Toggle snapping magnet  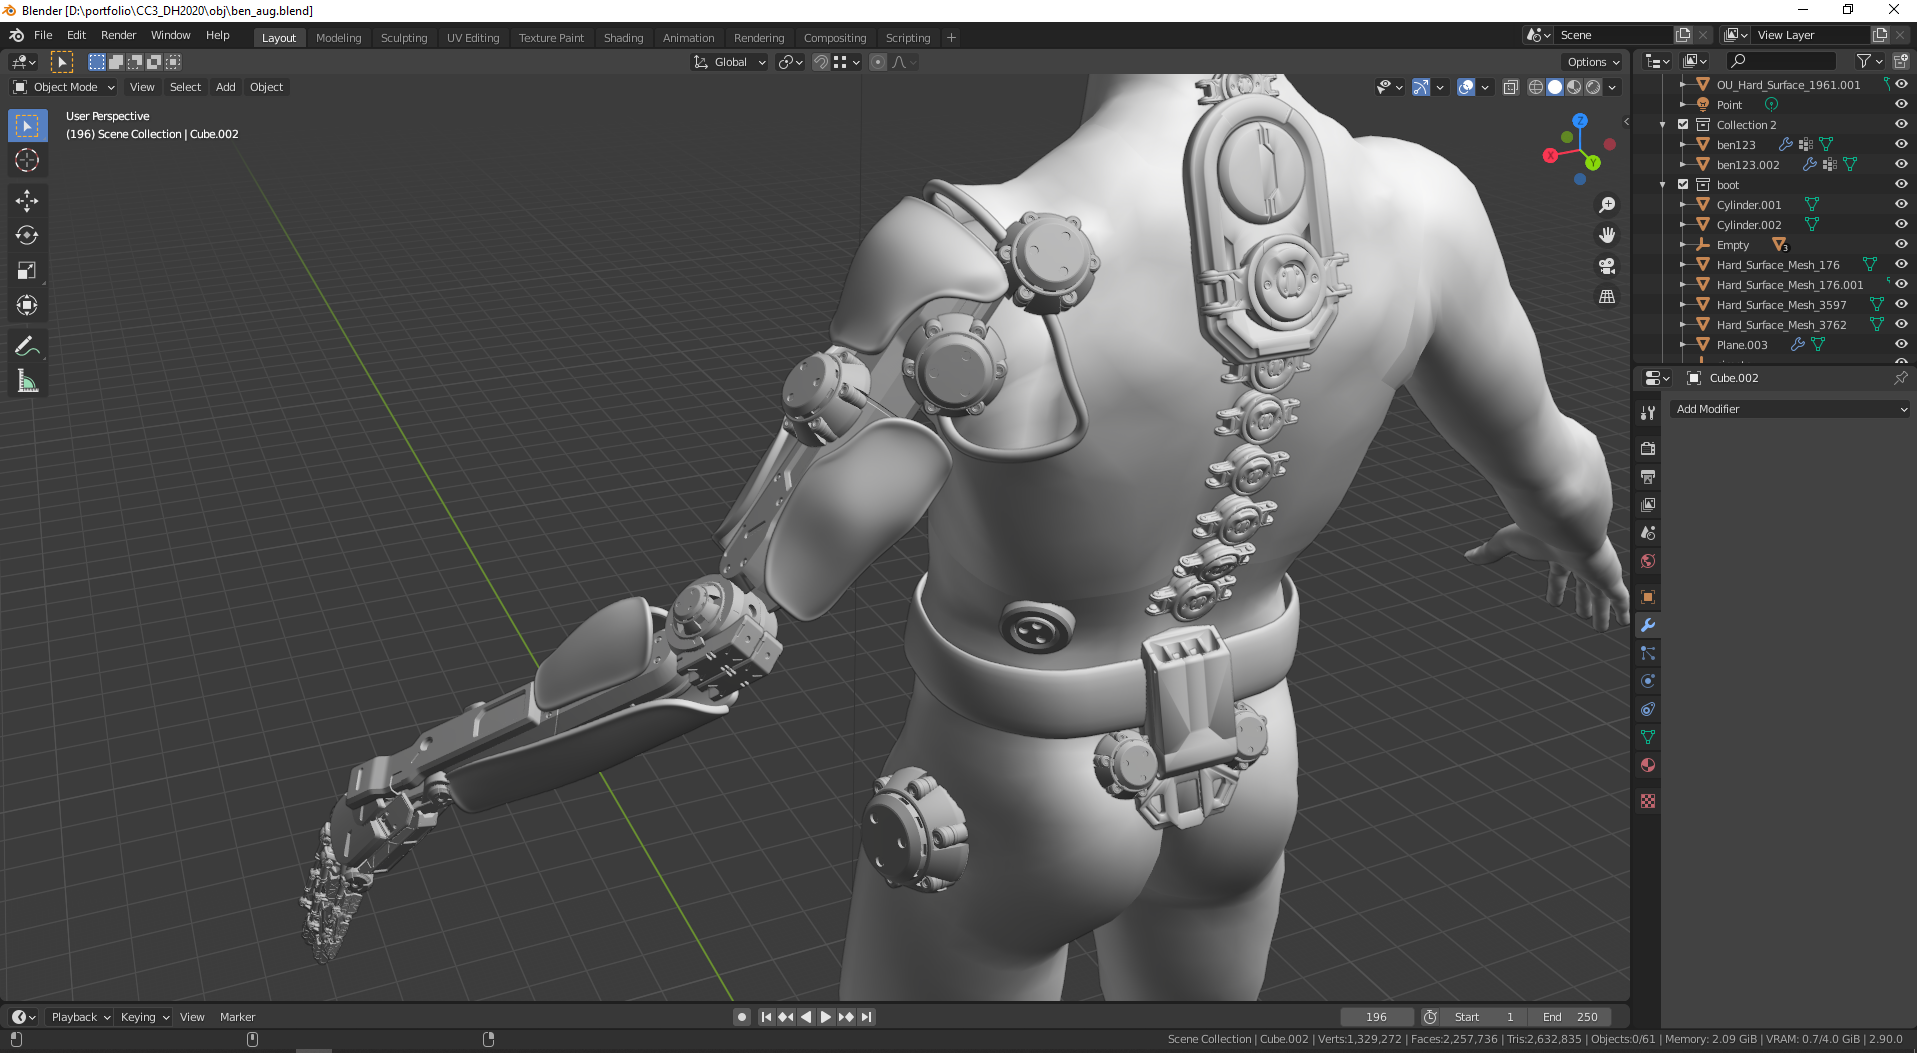pyautogui.click(x=821, y=62)
